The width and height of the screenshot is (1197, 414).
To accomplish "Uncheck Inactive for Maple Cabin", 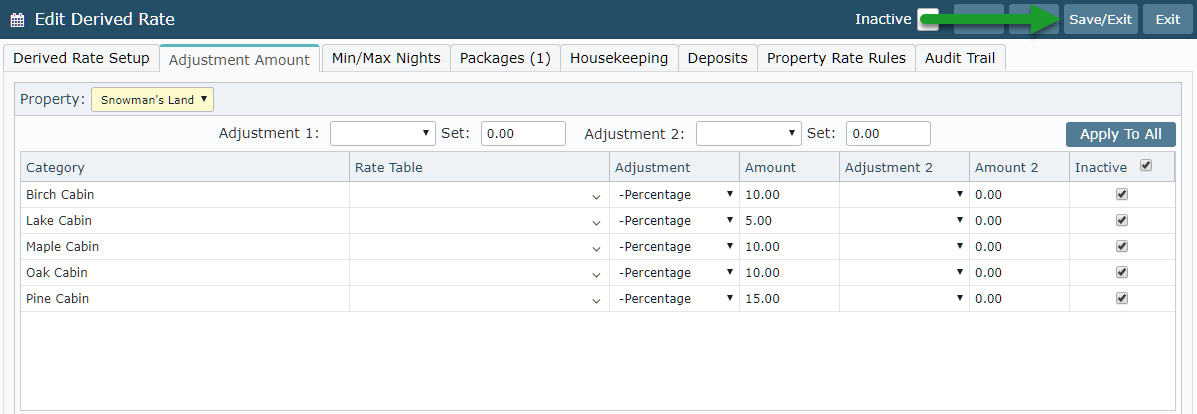I will (x=1121, y=246).
